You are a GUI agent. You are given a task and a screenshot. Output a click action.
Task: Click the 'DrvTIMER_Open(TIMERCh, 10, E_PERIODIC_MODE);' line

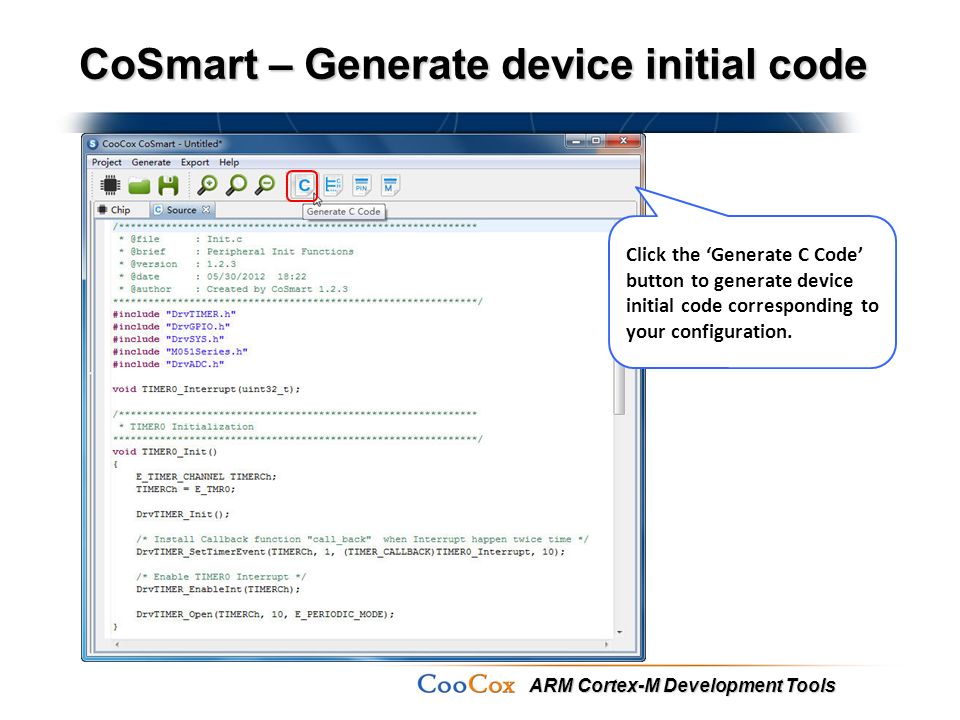[x=265, y=614]
